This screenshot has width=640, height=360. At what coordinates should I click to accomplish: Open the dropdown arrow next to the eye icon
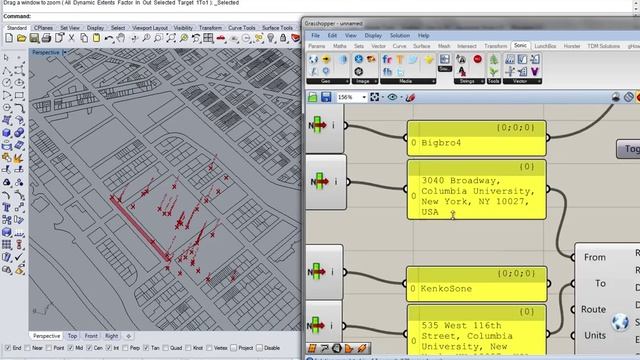tap(401, 97)
